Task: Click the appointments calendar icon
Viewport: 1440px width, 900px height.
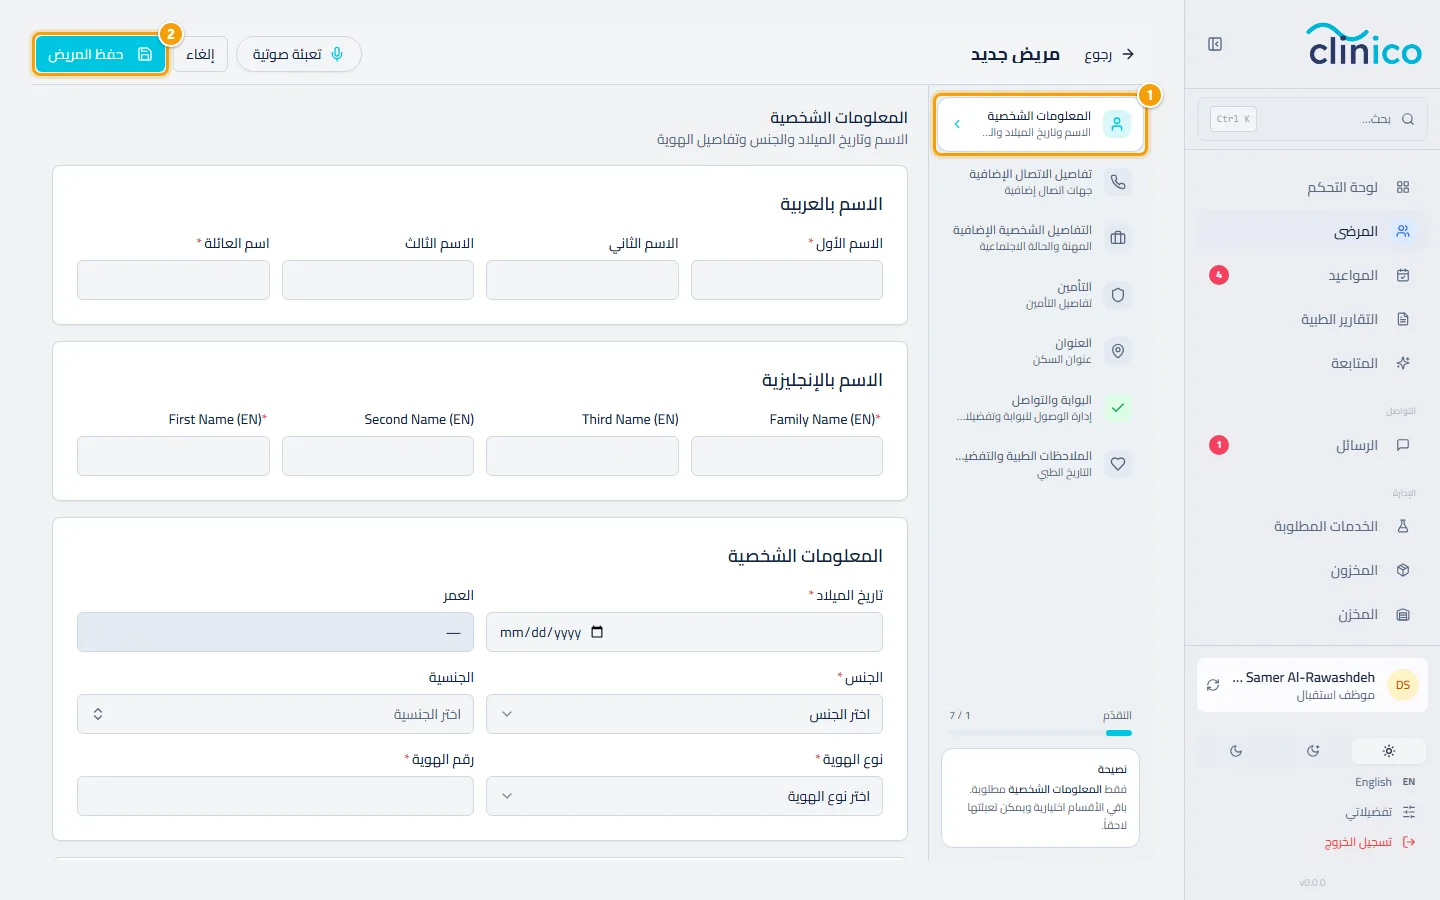Action: pos(1403,275)
